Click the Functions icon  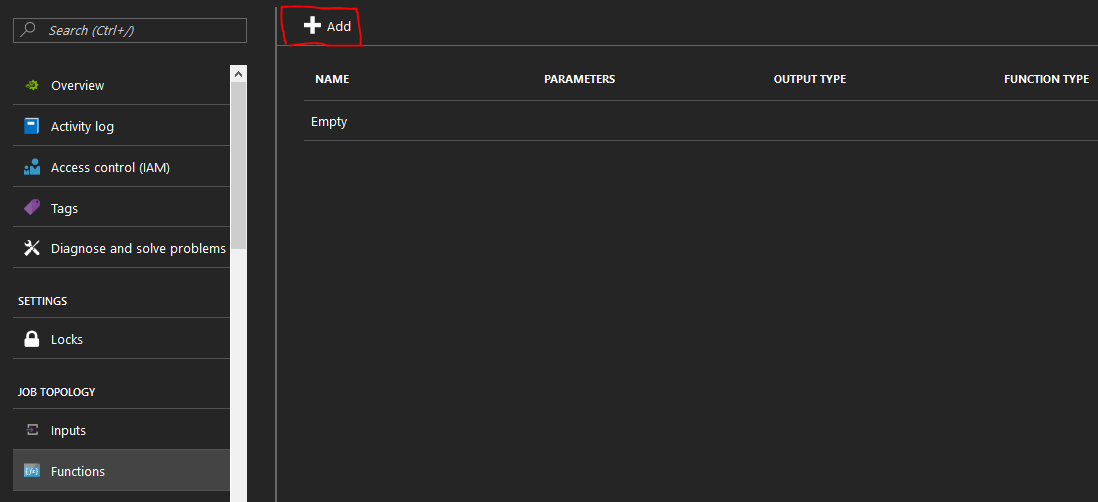32,471
